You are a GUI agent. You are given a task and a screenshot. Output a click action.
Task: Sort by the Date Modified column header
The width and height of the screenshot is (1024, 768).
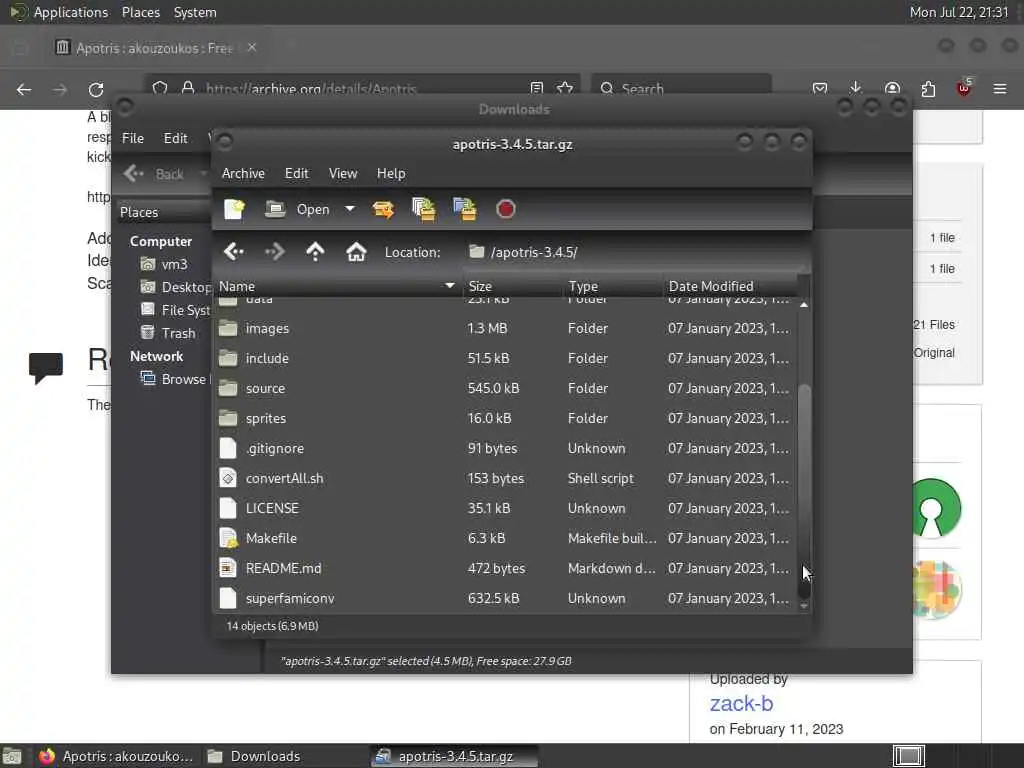pos(730,286)
